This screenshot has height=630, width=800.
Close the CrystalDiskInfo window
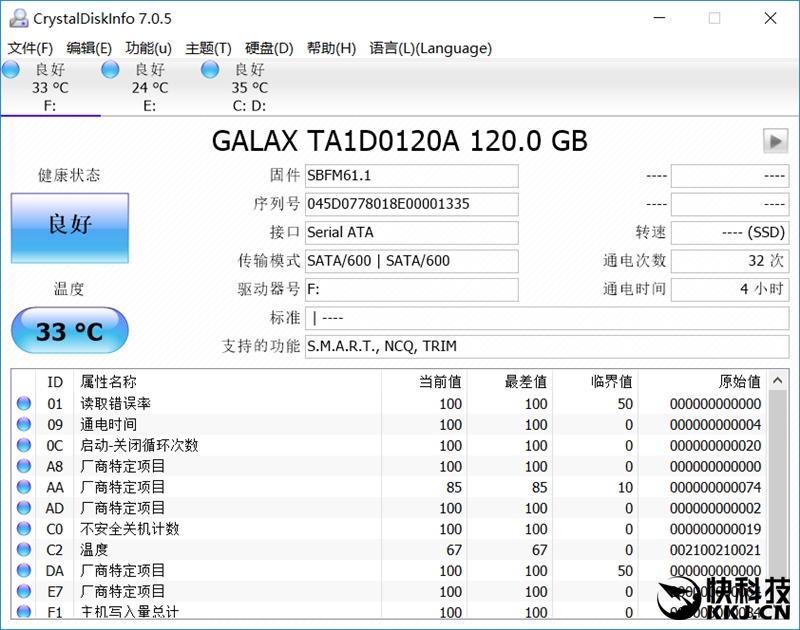[770, 18]
